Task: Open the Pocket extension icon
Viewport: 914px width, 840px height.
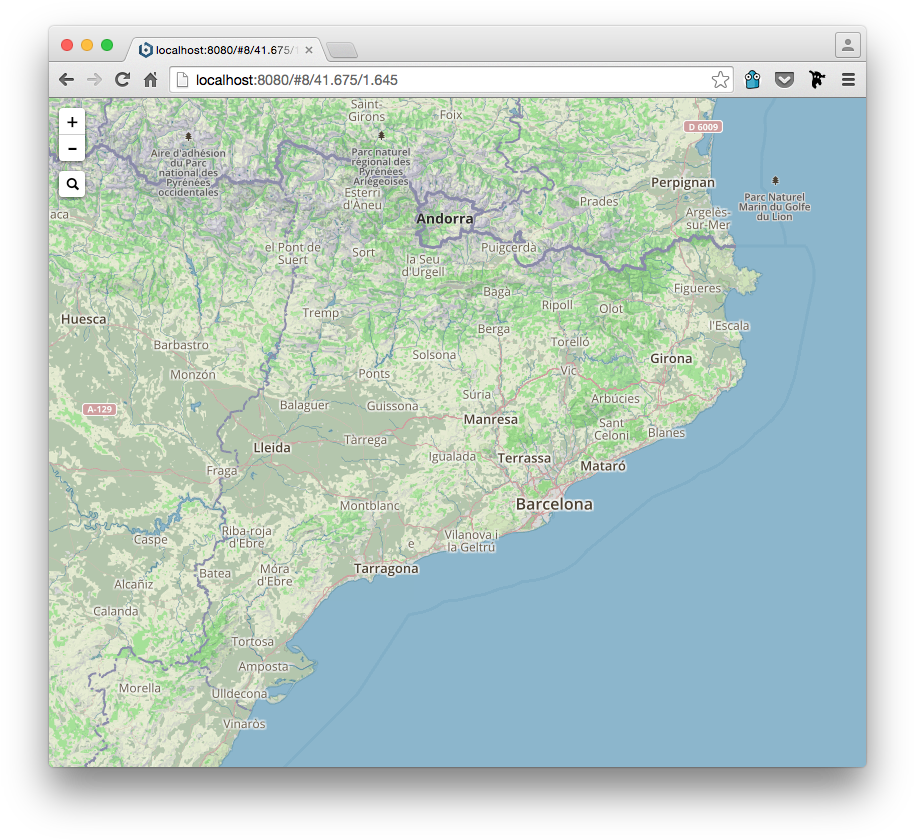Action: 784,79
